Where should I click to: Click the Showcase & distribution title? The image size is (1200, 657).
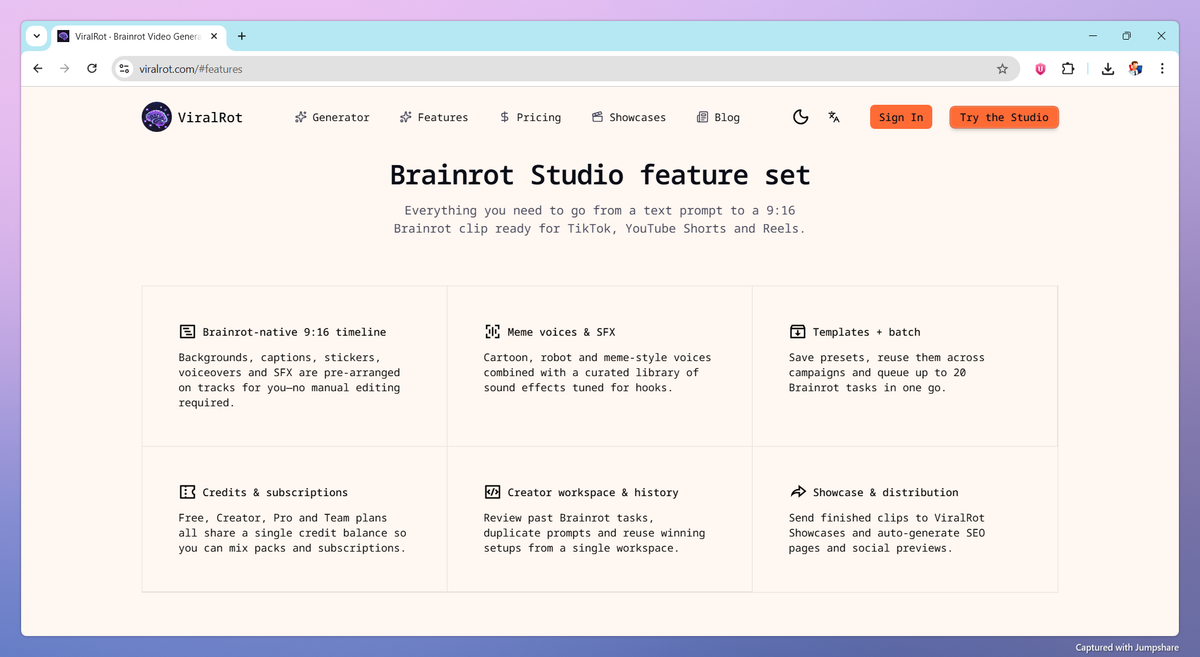pos(885,492)
